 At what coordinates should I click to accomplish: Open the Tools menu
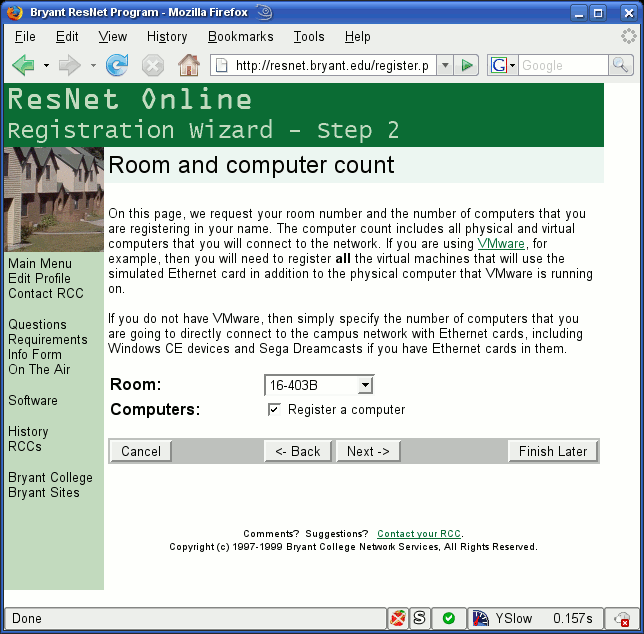pos(309,37)
